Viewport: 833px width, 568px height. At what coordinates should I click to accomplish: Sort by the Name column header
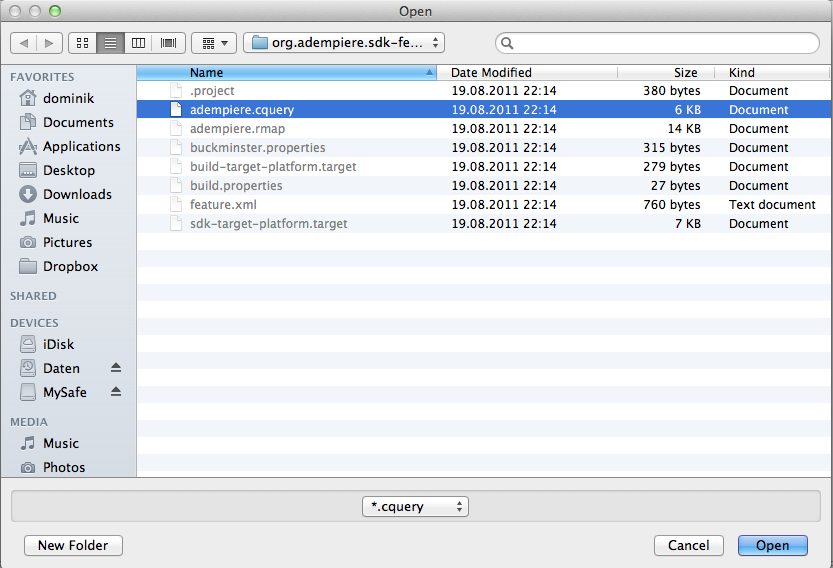point(287,73)
